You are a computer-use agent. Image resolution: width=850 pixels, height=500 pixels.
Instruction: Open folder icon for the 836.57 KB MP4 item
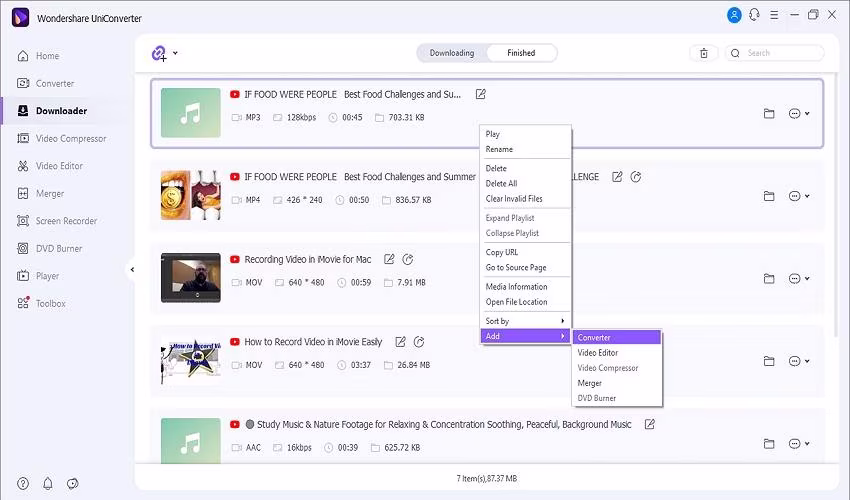pos(769,196)
